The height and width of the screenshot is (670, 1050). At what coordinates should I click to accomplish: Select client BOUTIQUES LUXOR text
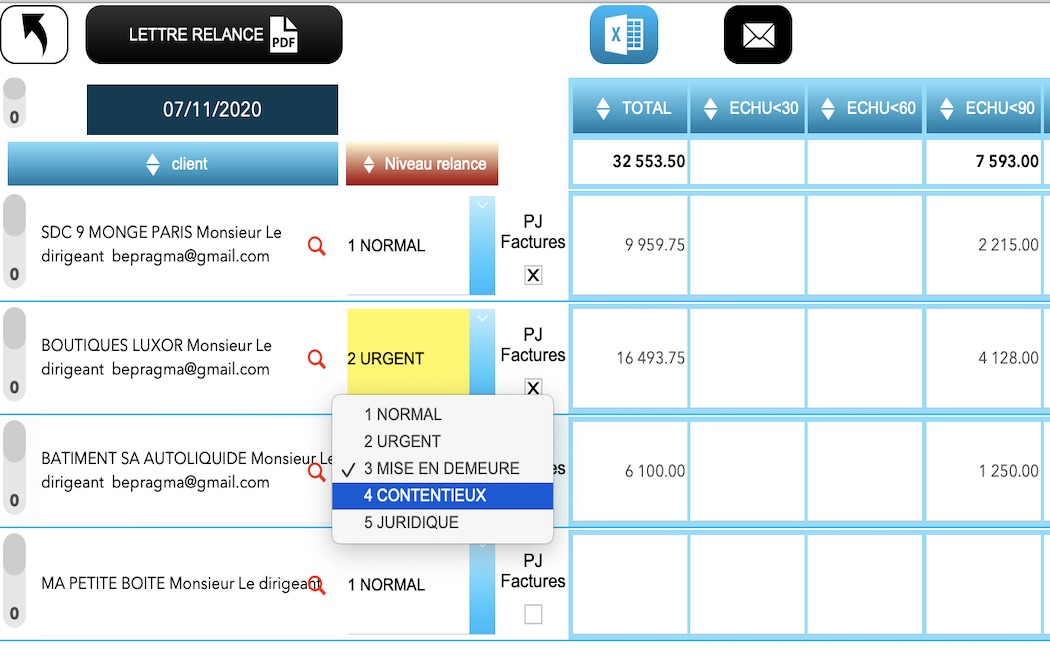pyautogui.click(x=157, y=357)
